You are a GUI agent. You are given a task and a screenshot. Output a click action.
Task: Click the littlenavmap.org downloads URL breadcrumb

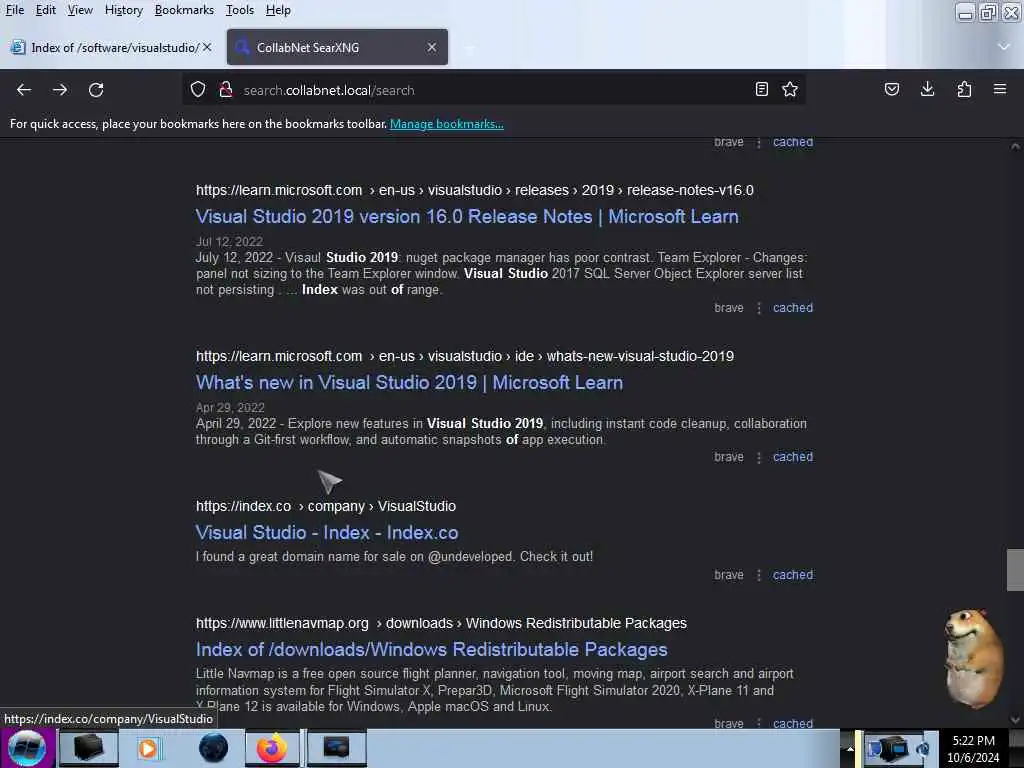click(441, 623)
